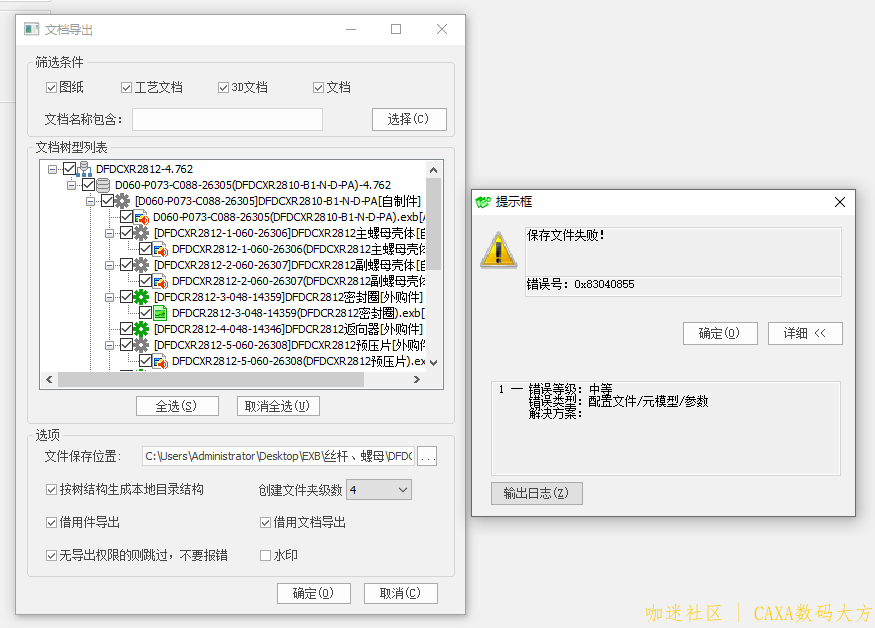Viewport: 875px width, 628px height.
Task: Click drawing icon of DFDCXR2812-5-060-26308 document
Action: [x=161, y=361]
